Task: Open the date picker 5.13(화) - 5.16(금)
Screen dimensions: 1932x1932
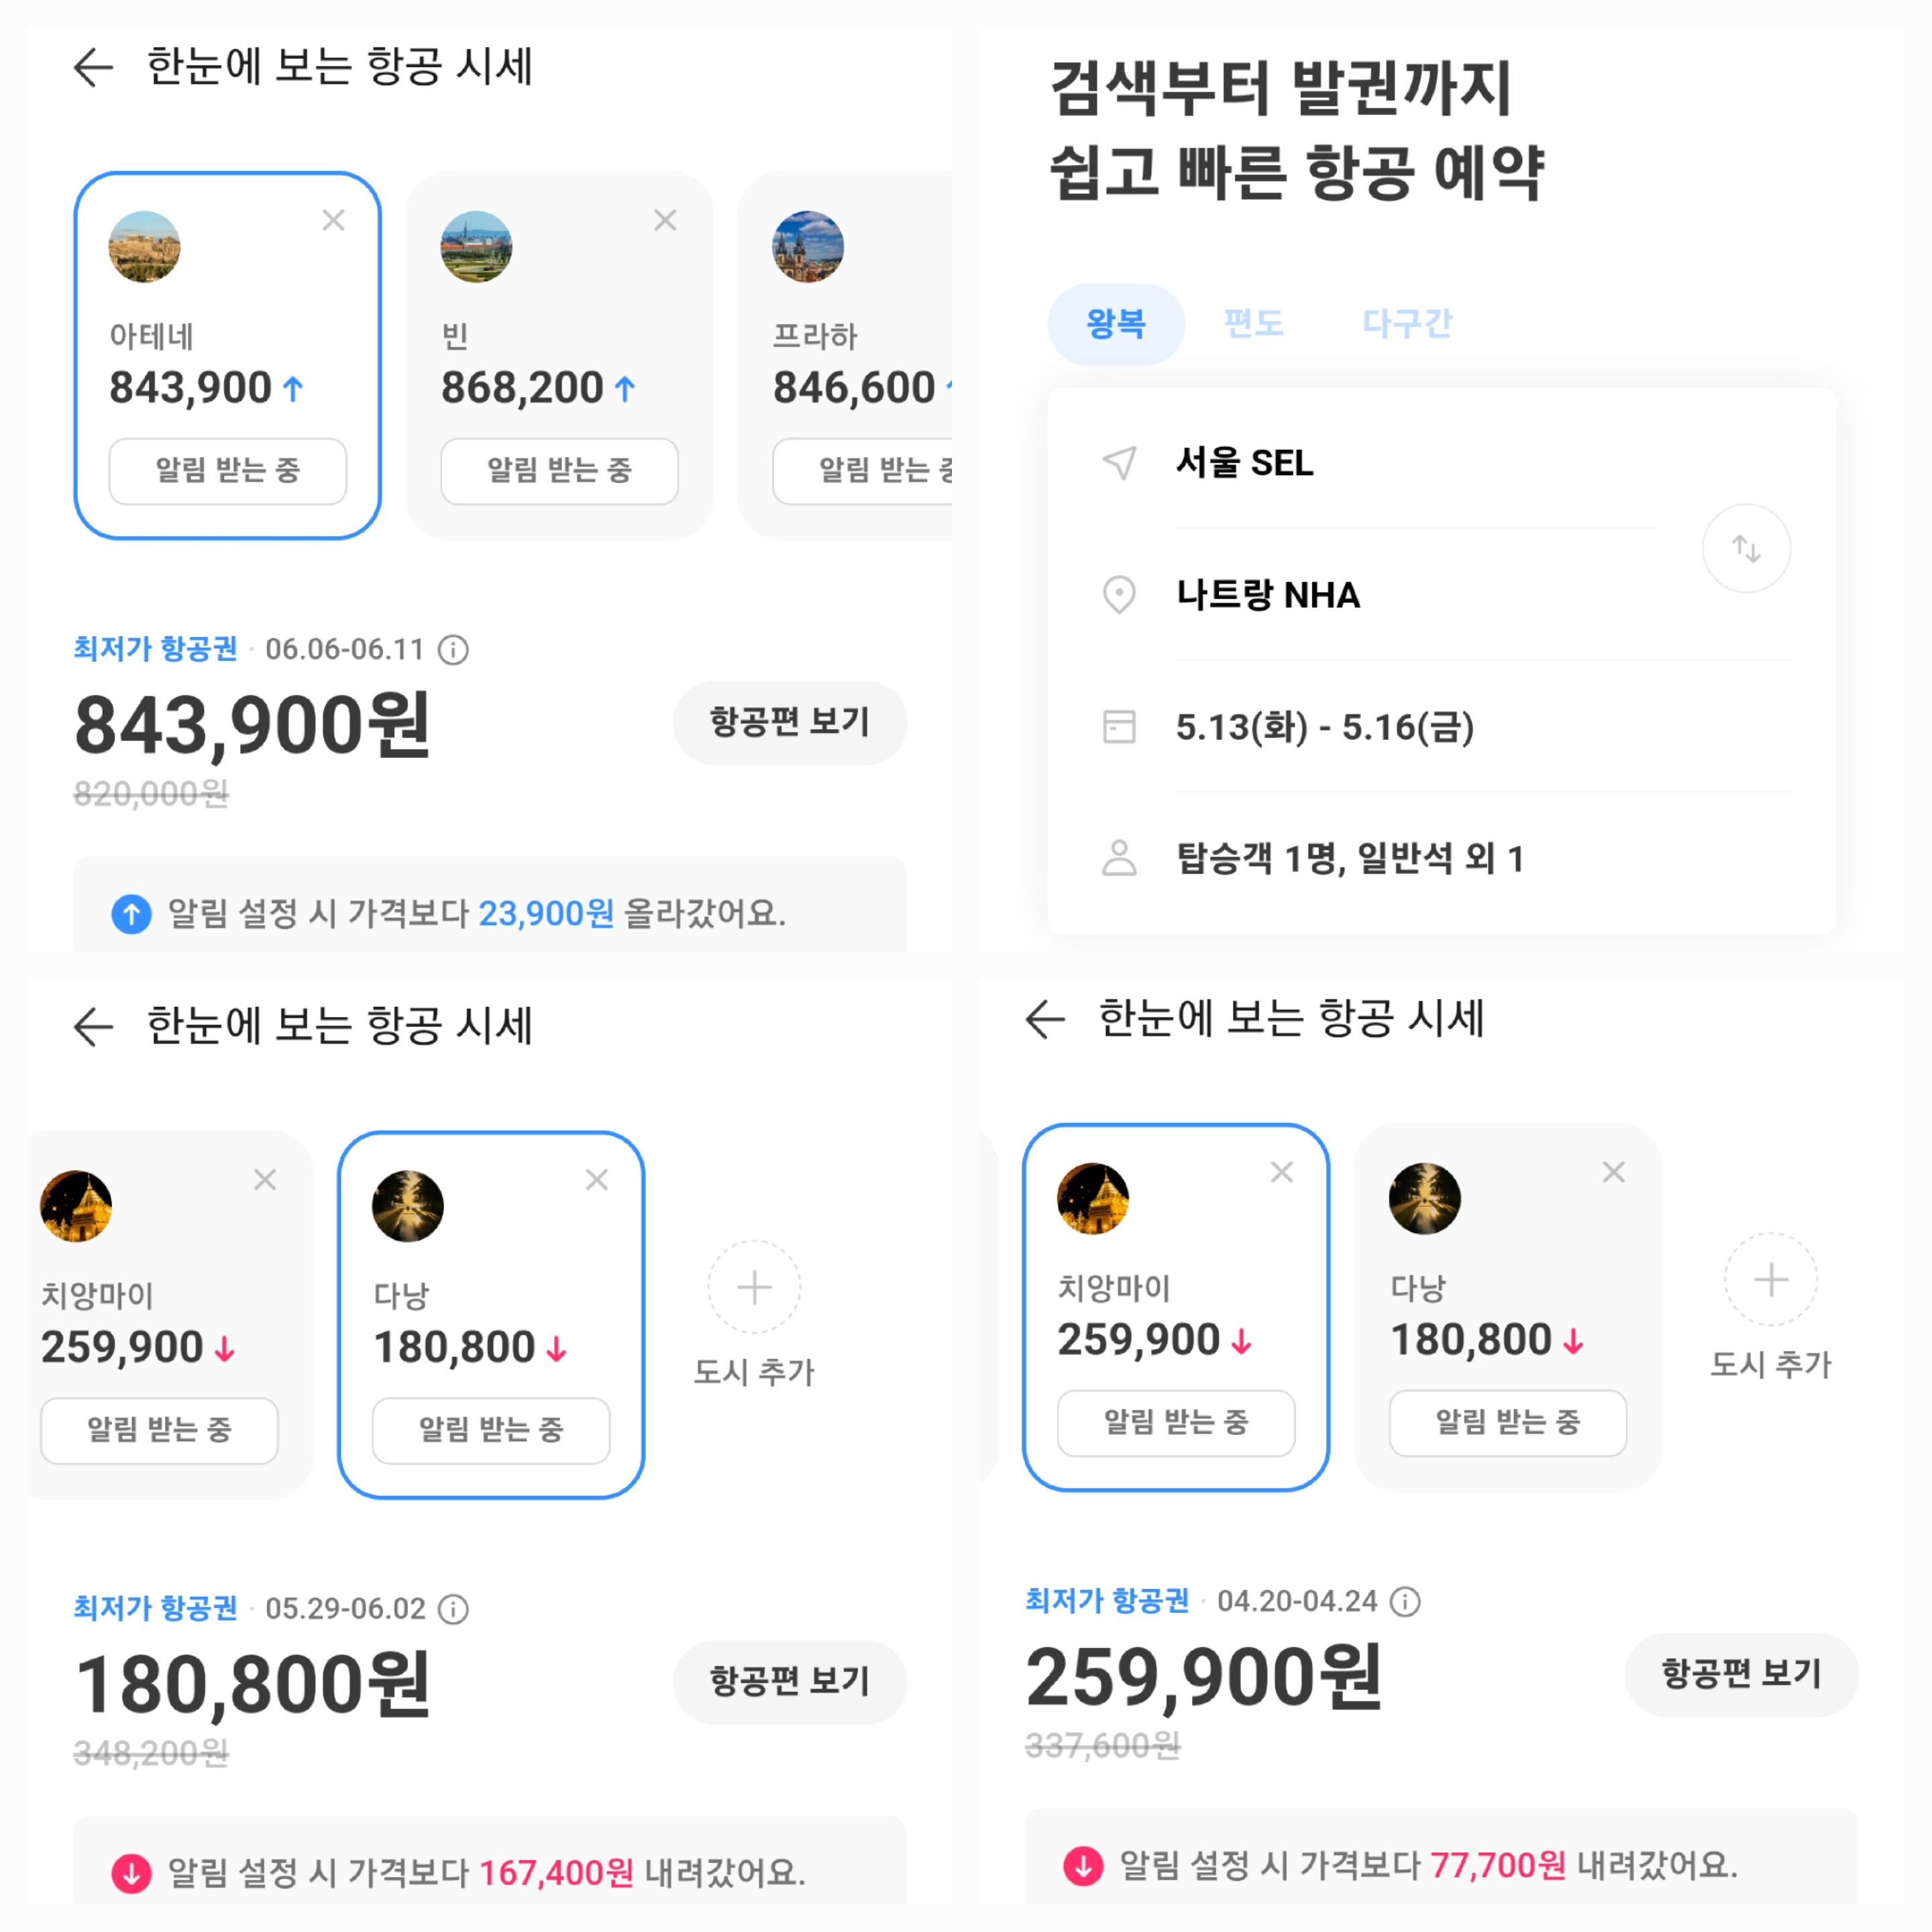Action: coord(1324,728)
